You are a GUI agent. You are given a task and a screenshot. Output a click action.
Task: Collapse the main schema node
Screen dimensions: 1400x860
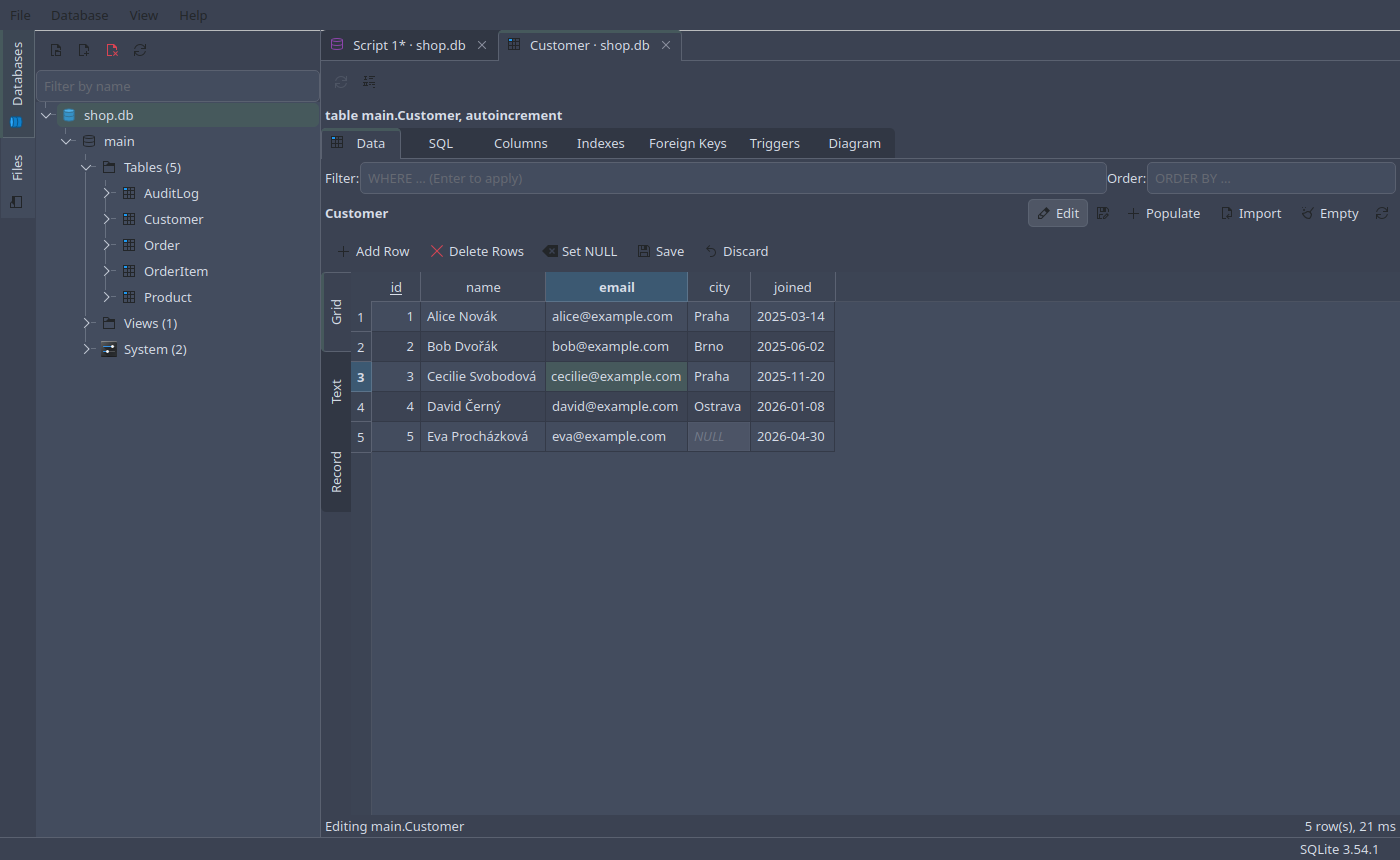coord(66,141)
